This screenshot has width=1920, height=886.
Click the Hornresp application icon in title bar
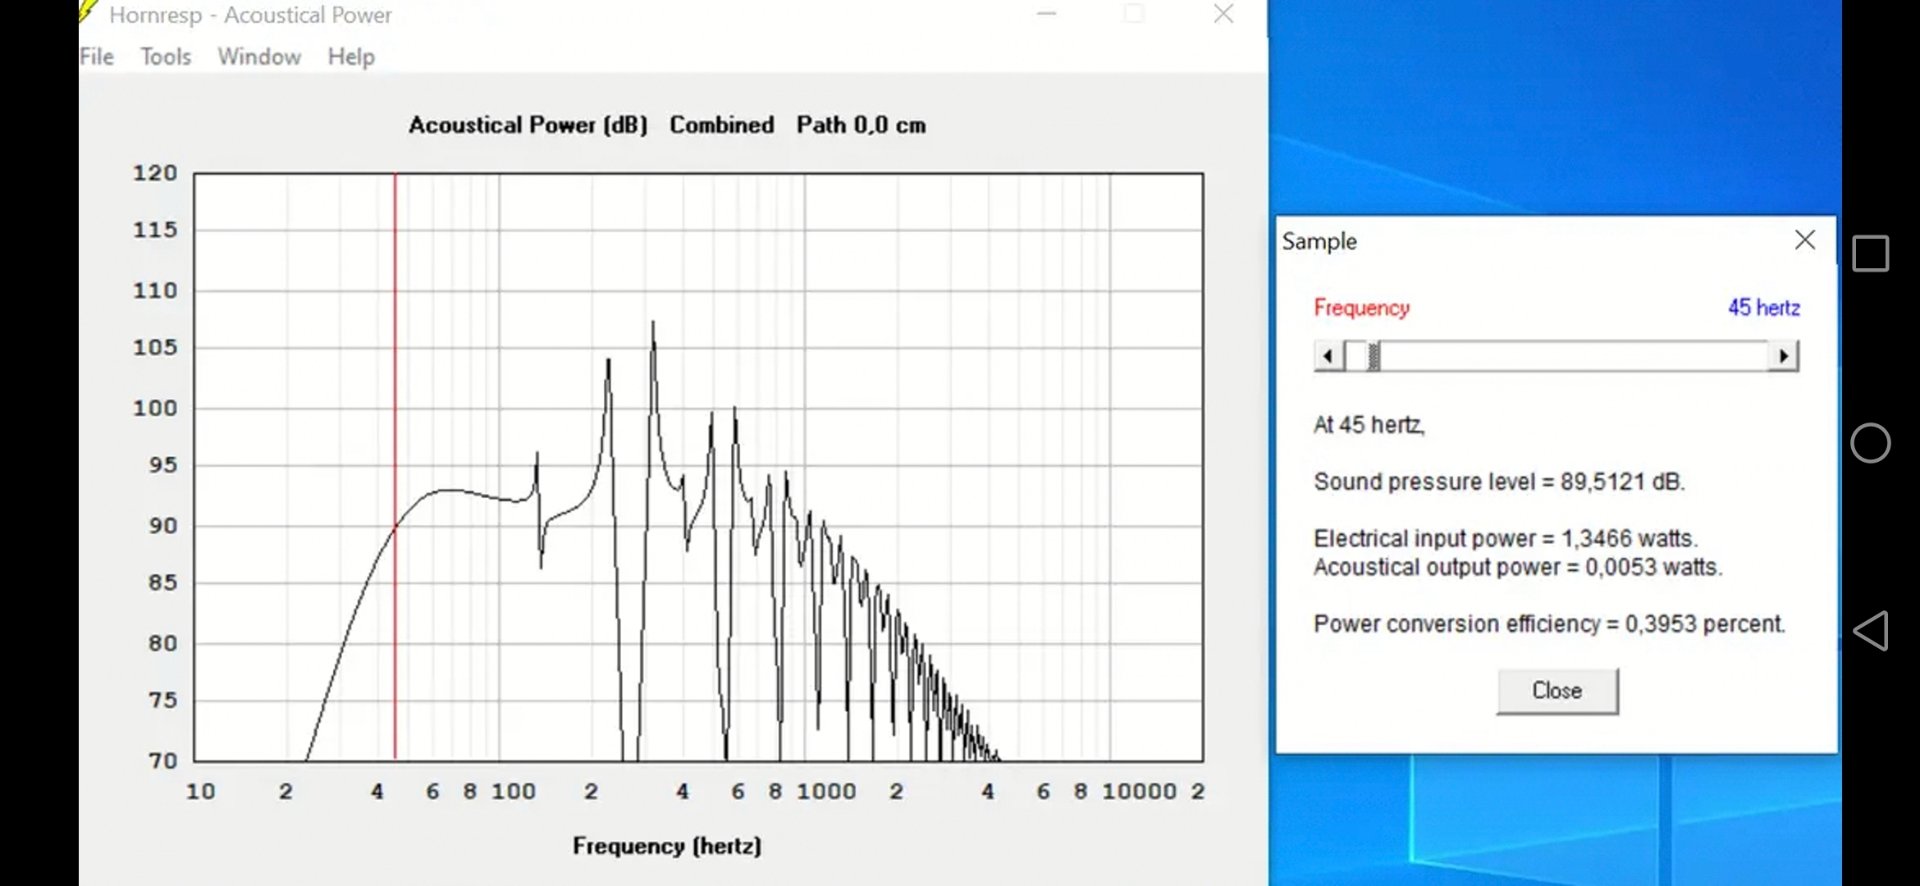(x=88, y=13)
